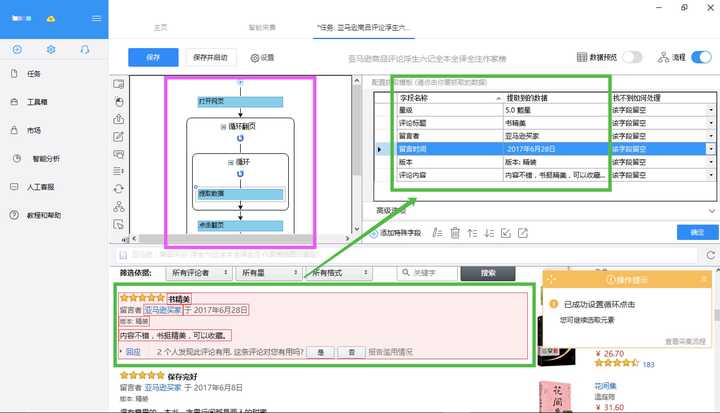Click the move field up icon

pyautogui.click(x=472, y=233)
